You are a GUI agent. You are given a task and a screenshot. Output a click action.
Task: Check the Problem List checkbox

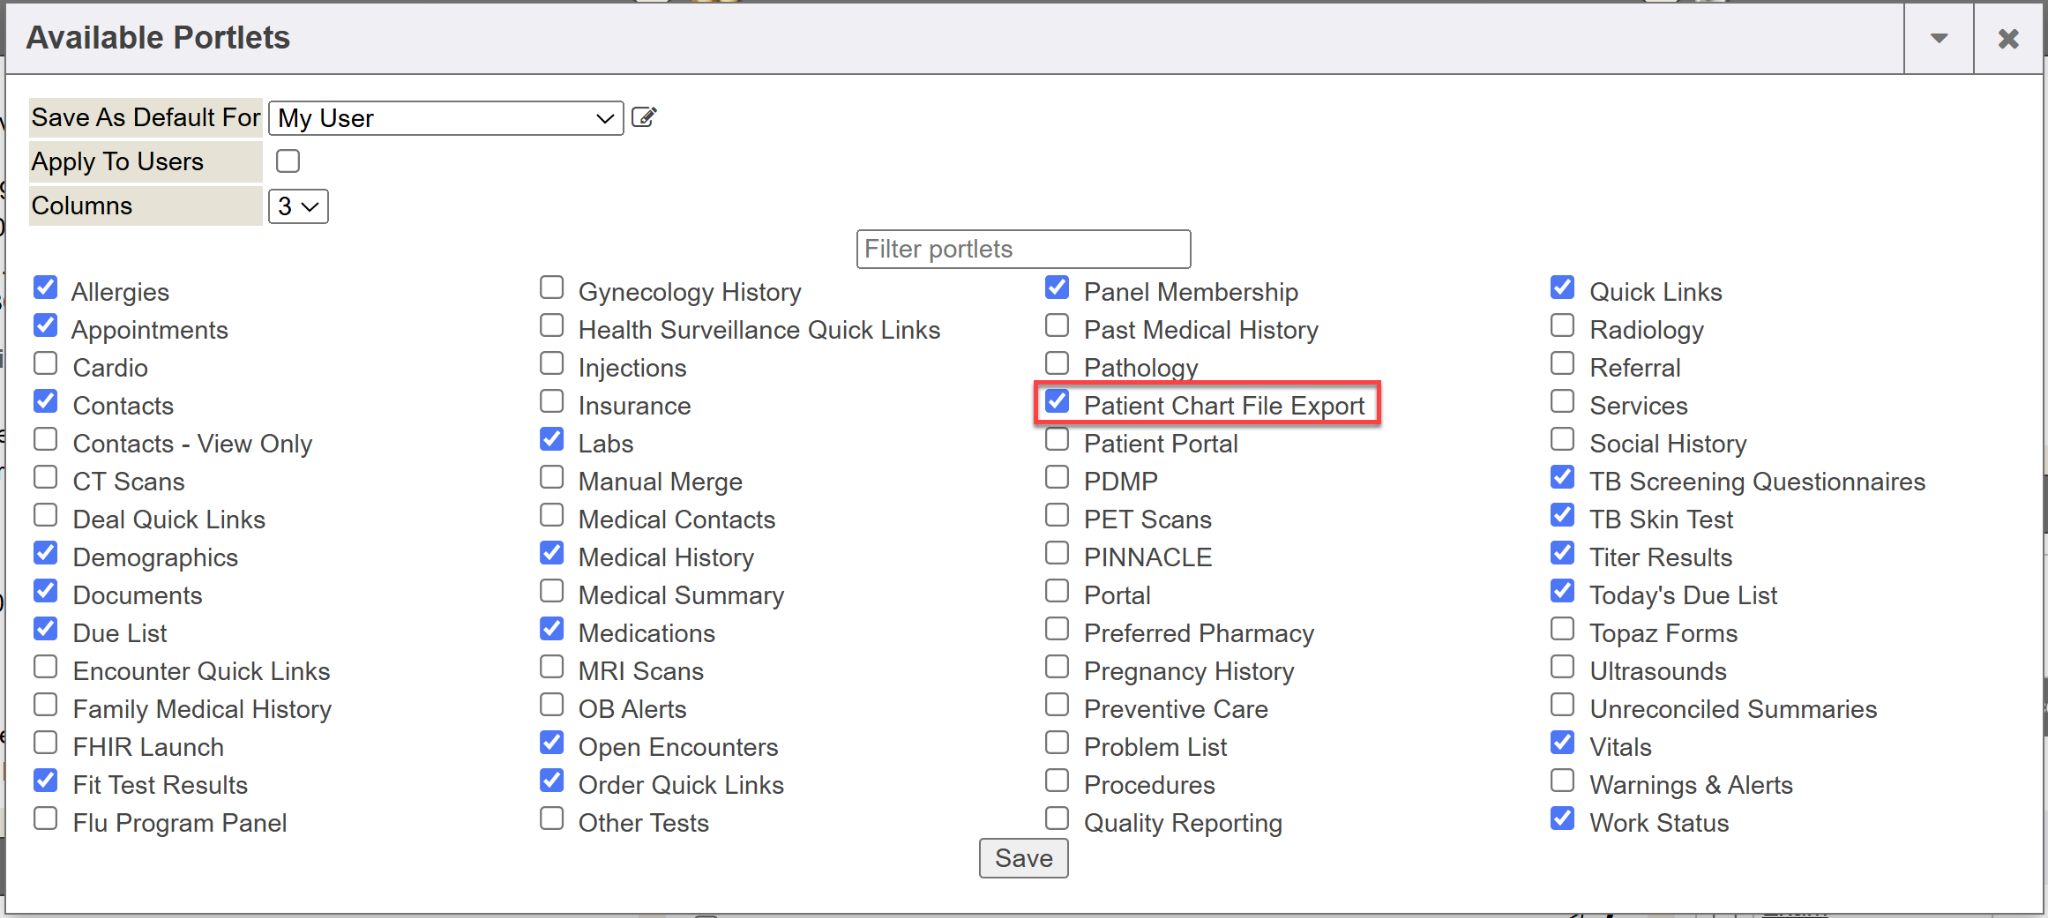pyautogui.click(x=1057, y=743)
